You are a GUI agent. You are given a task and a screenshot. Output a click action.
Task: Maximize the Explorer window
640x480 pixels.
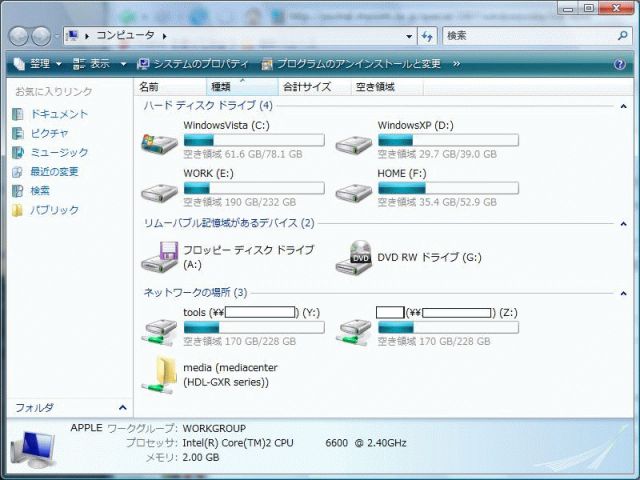click(x=589, y=7)
